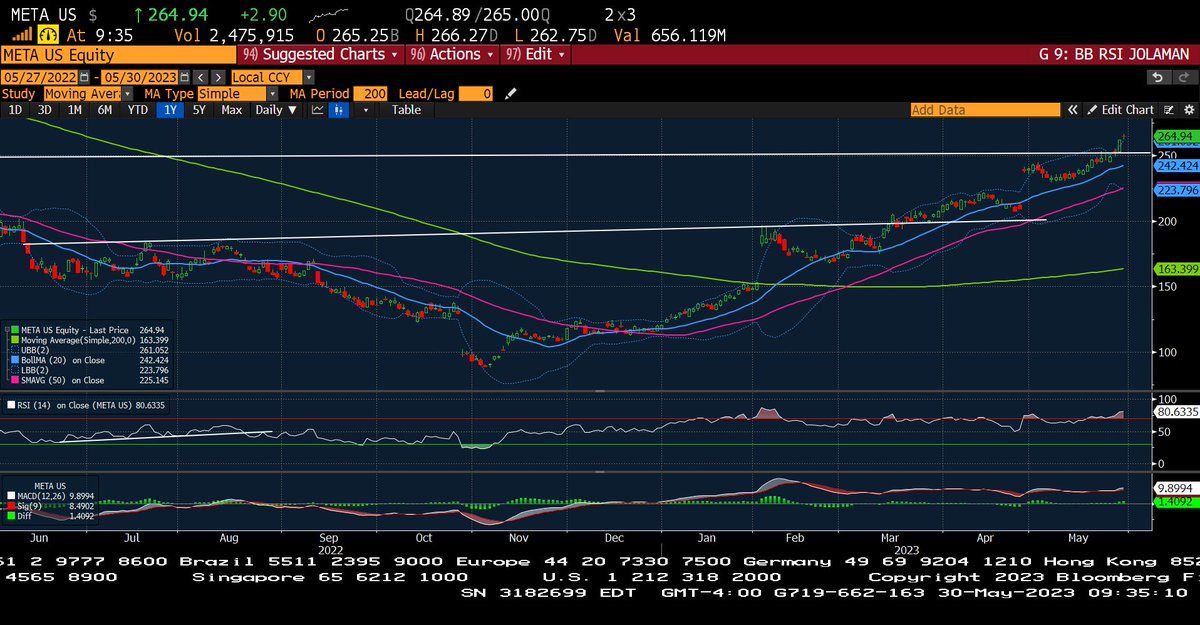Open the Daily periodicity dropdown
Screen dimensions: 1200x625
pos(275,110)
